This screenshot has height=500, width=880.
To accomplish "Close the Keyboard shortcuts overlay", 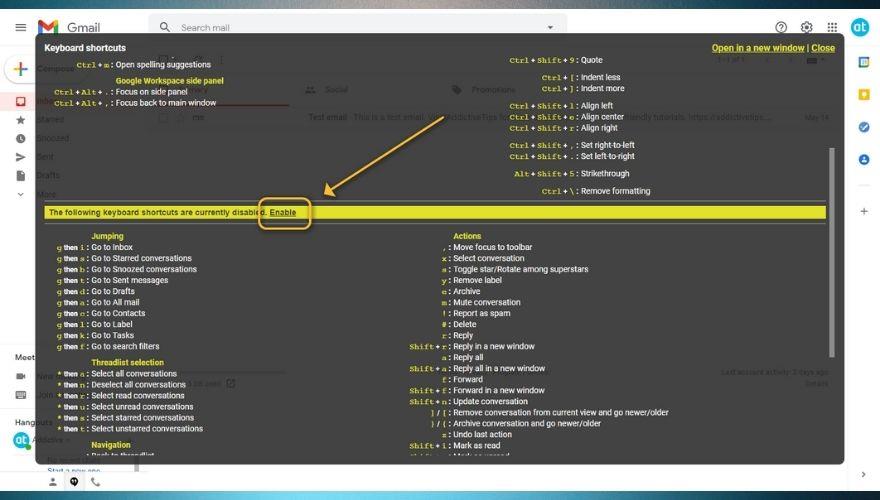I will pyautogui.click(x=823, y=48).
